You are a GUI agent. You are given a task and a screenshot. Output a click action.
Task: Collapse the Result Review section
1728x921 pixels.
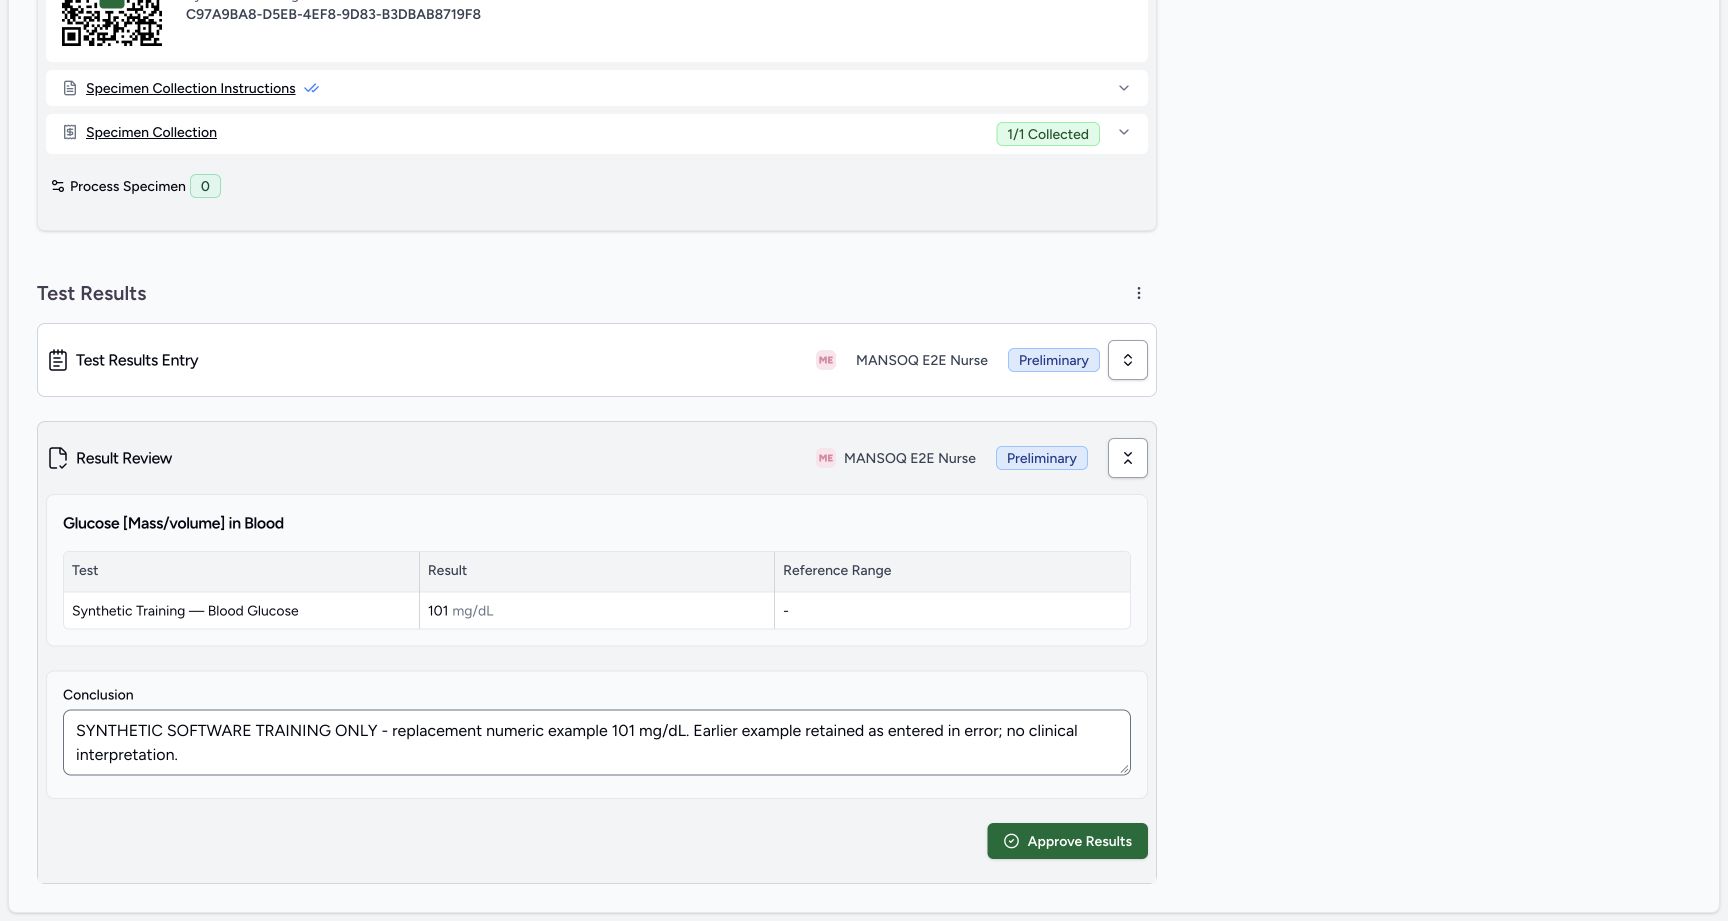[x=1128, y=458]
